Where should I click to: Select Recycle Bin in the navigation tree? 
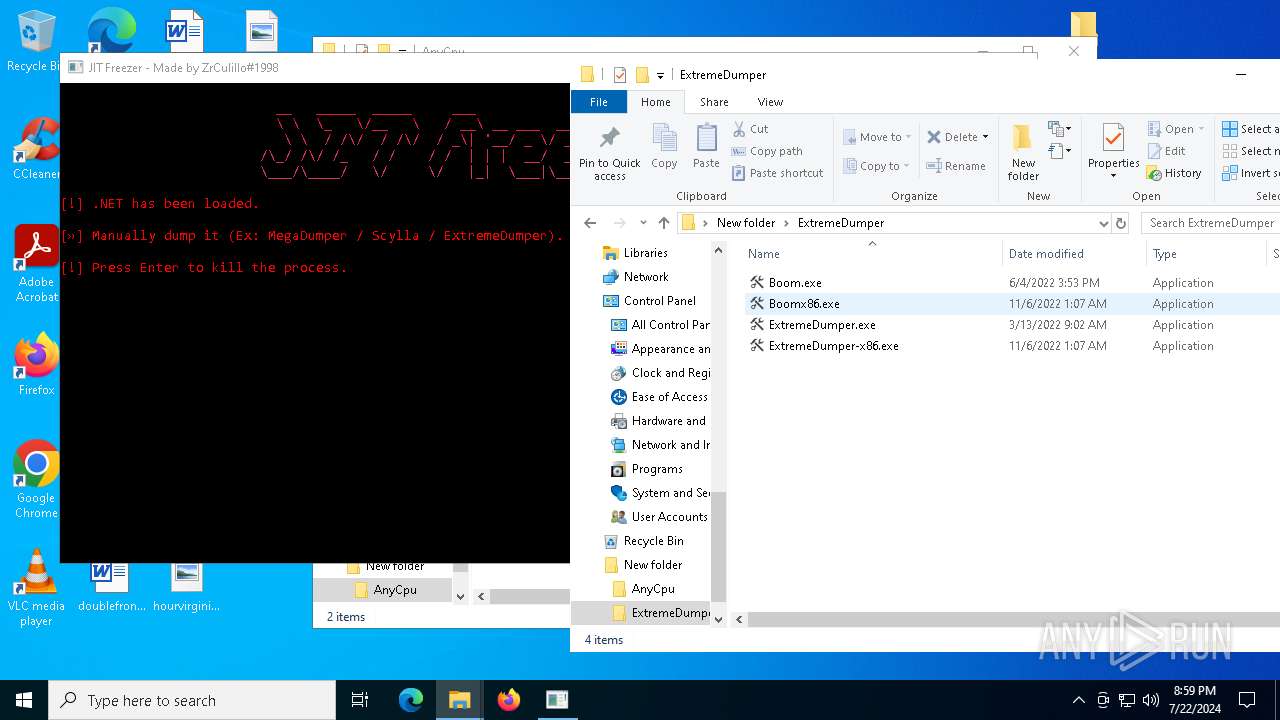coord(653,541)
